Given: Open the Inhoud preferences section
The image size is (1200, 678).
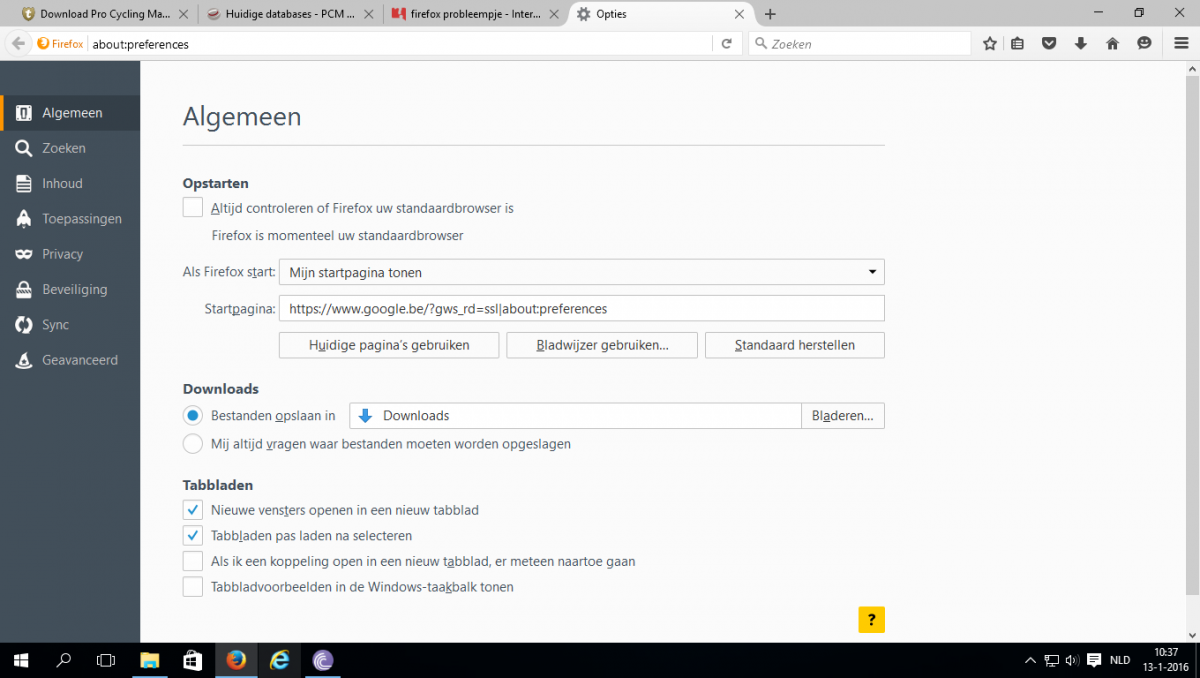Looking at the screenshot, I should click(70, 183).
